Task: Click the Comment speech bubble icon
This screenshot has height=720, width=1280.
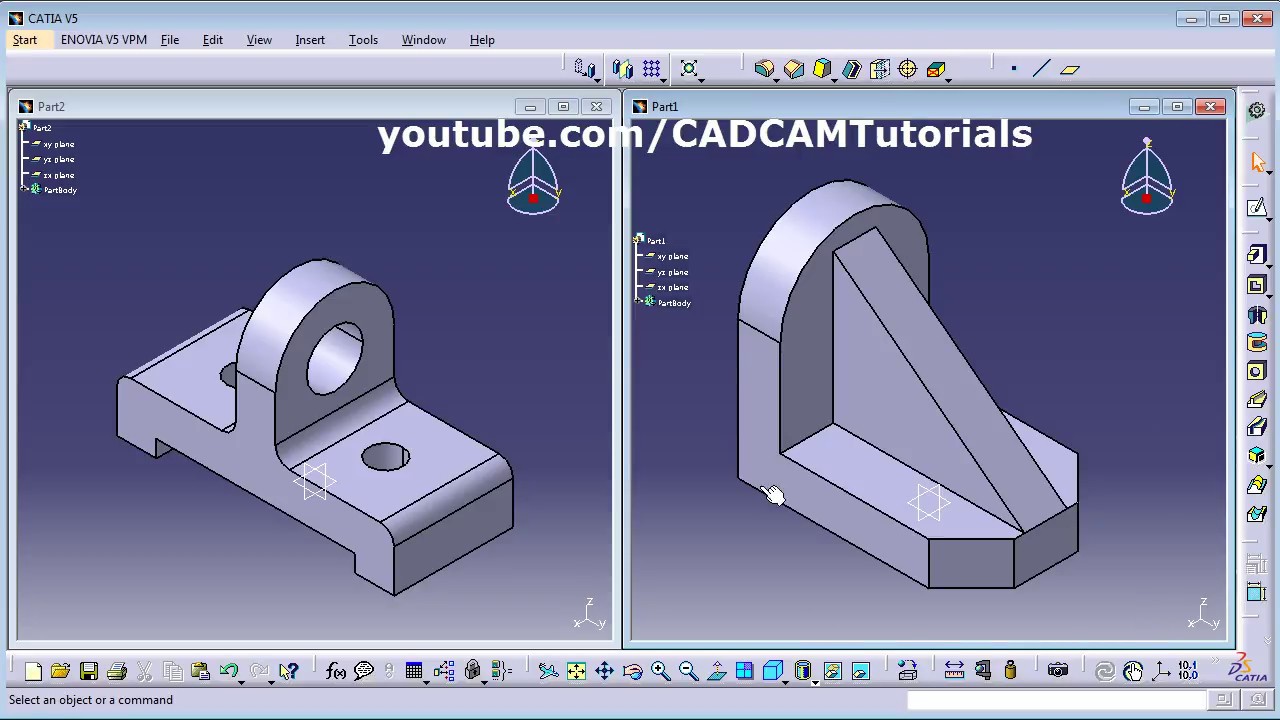Action: pos(364,671)
